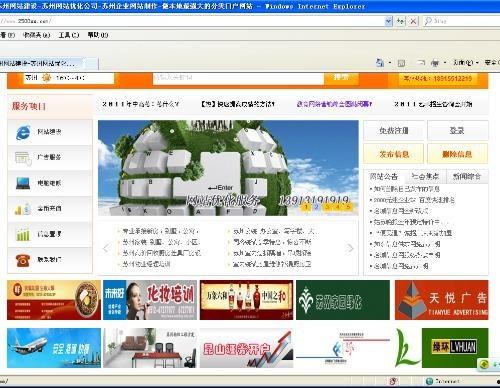Click the airplane advertisement banner

pyautogui.click(x=54, y=348)
